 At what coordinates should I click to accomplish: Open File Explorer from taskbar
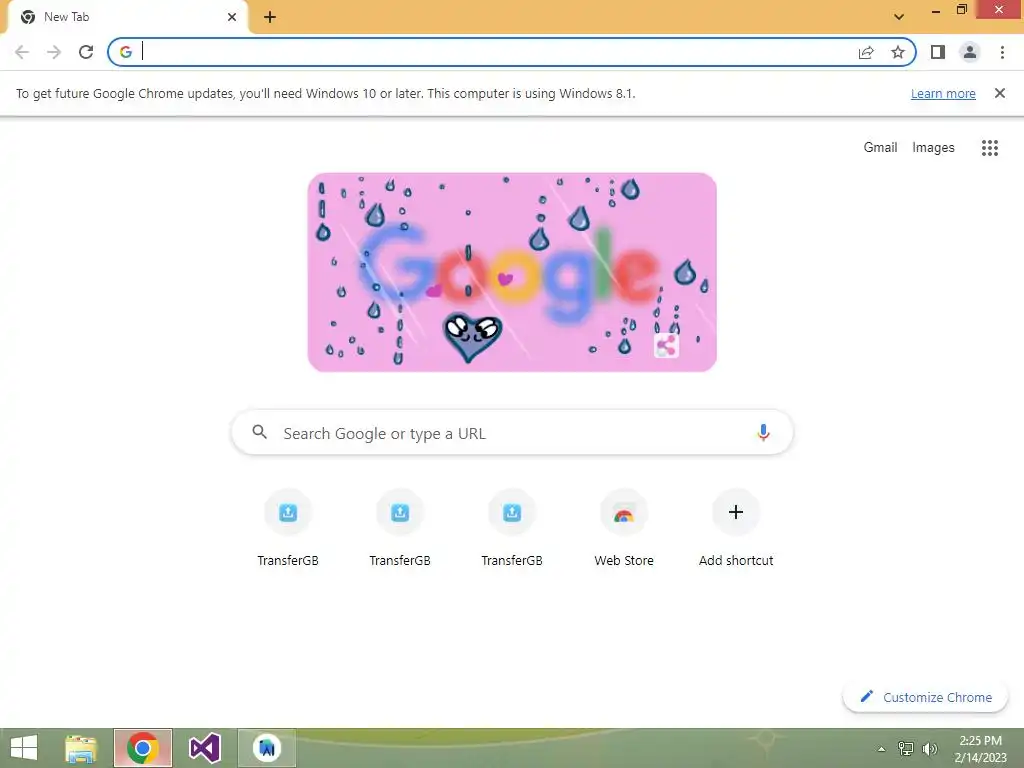pos(81,748)
